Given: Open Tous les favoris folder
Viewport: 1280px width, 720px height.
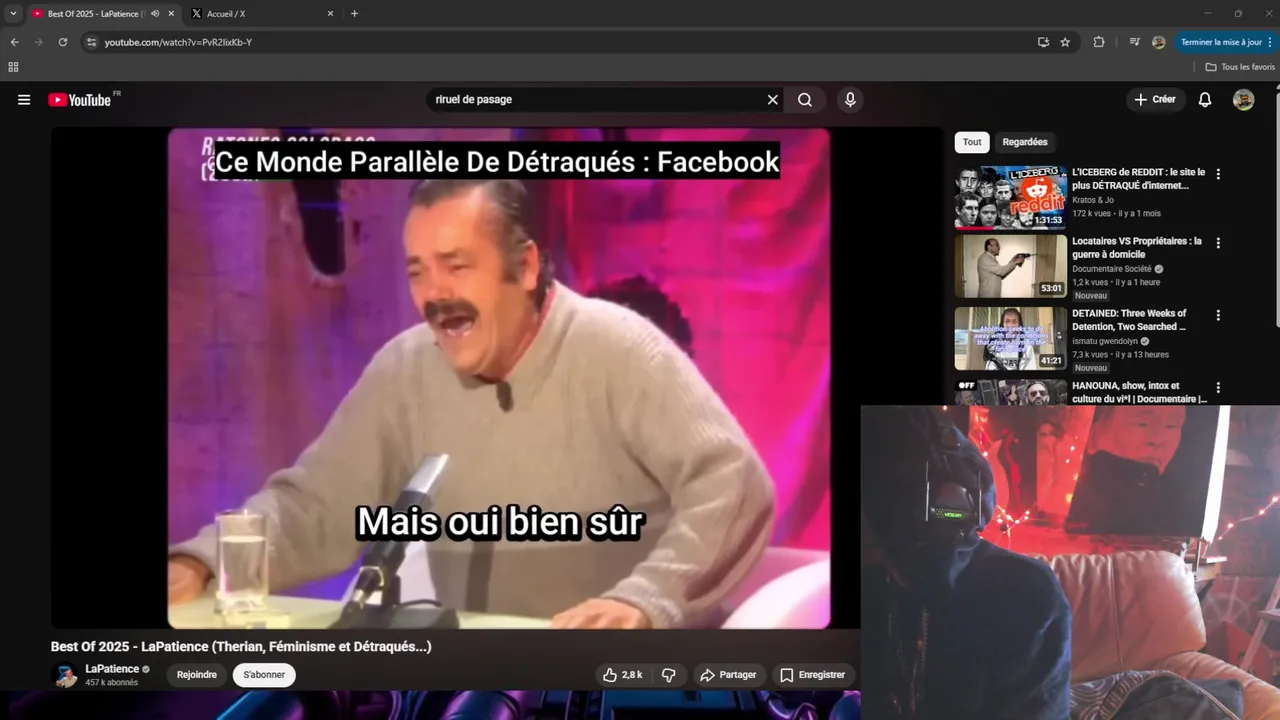Looking at the screenshot, I should [x=1240, y=67].
